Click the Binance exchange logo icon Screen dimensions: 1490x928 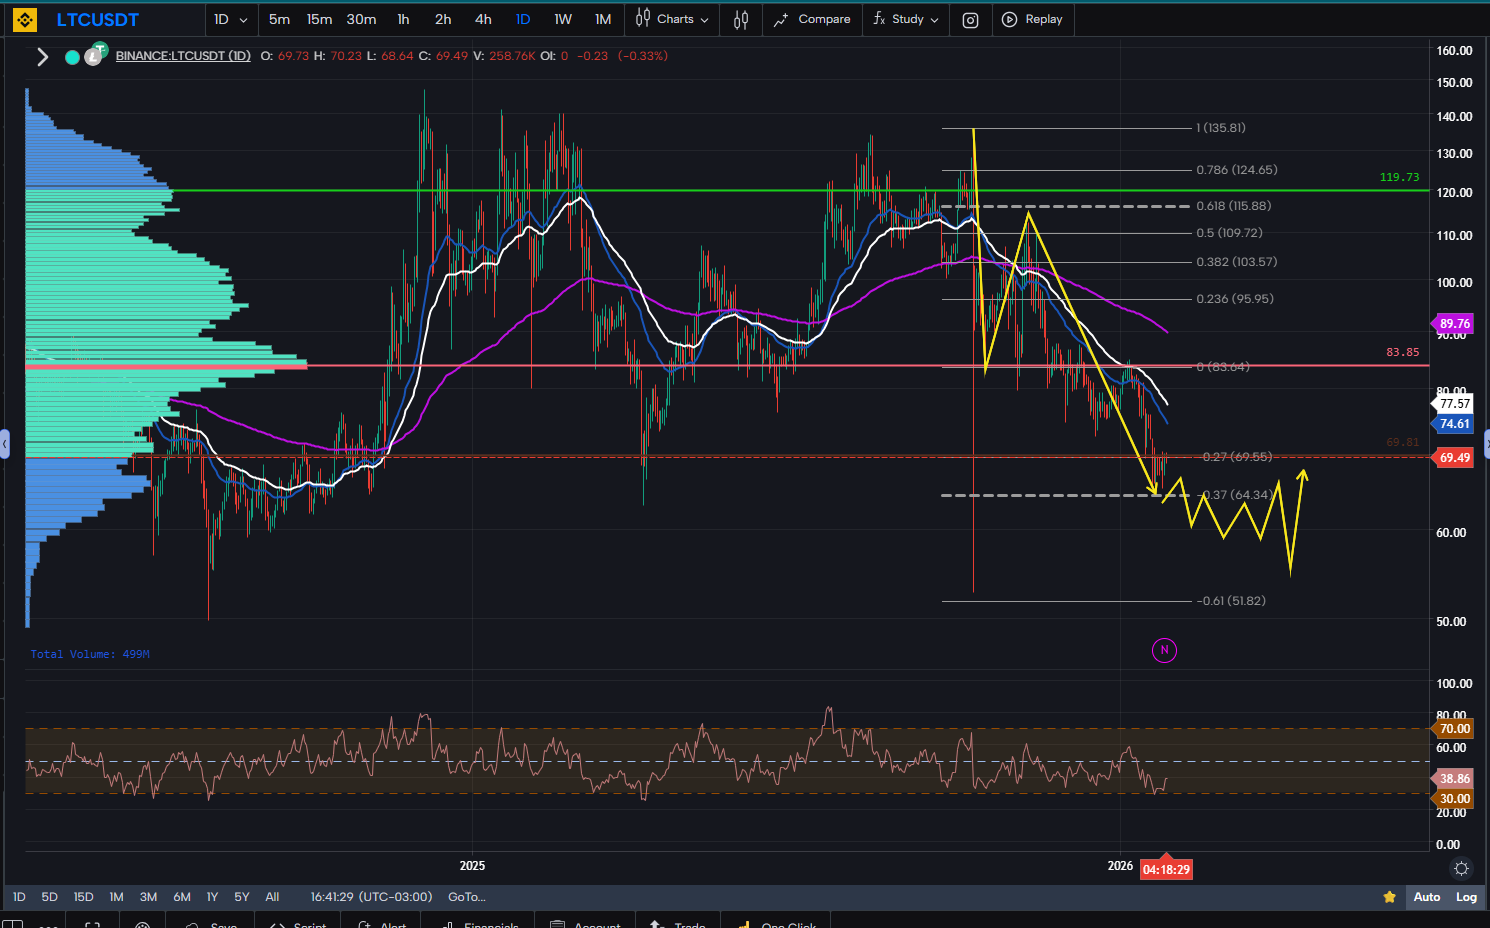[25, 19]
